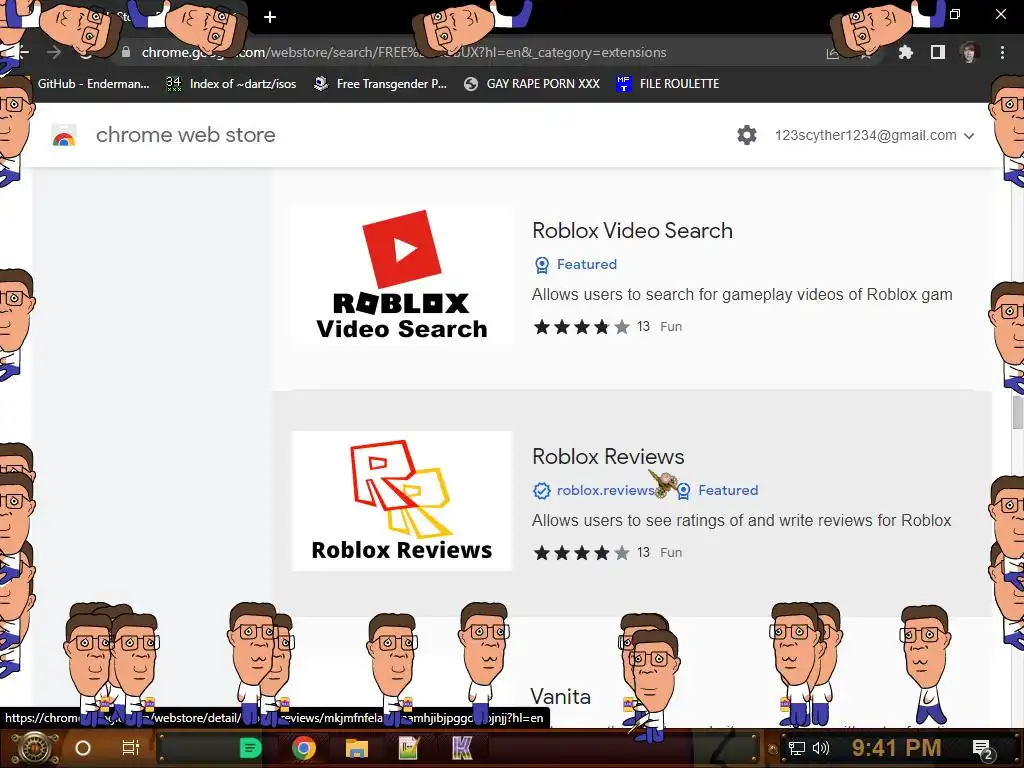
Task: Open the notification center with 2 alerts
Action: [982, 750]
